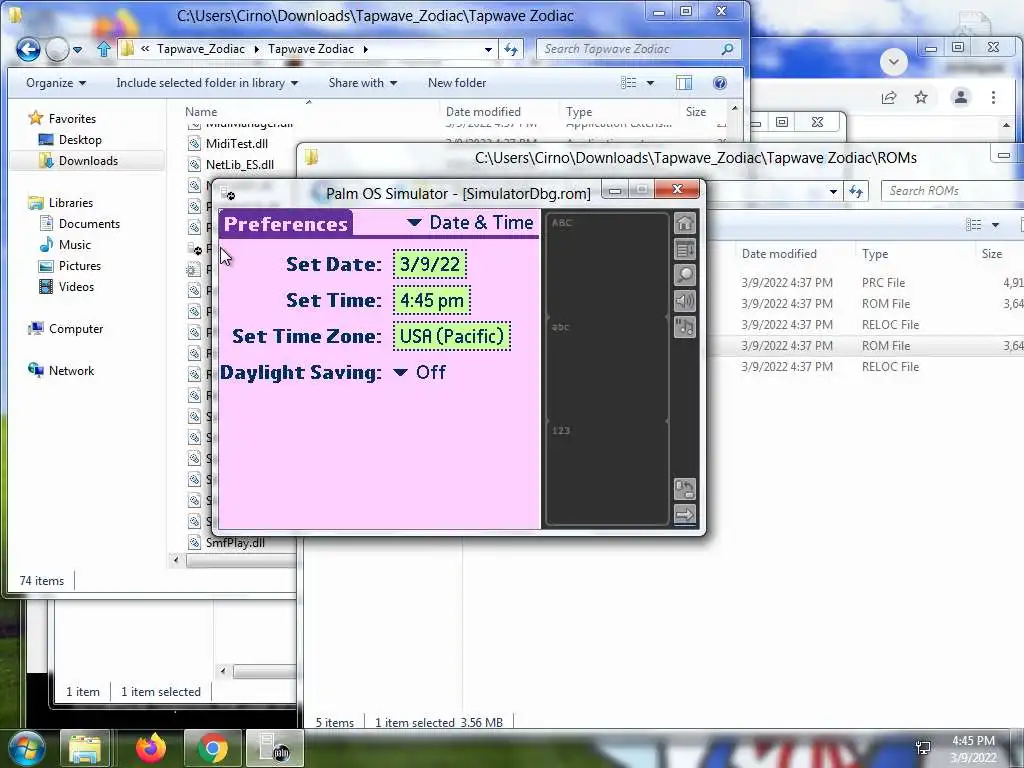Sort by Name column header
This screenshot has height=768, width=1024.
coord(201,112)
